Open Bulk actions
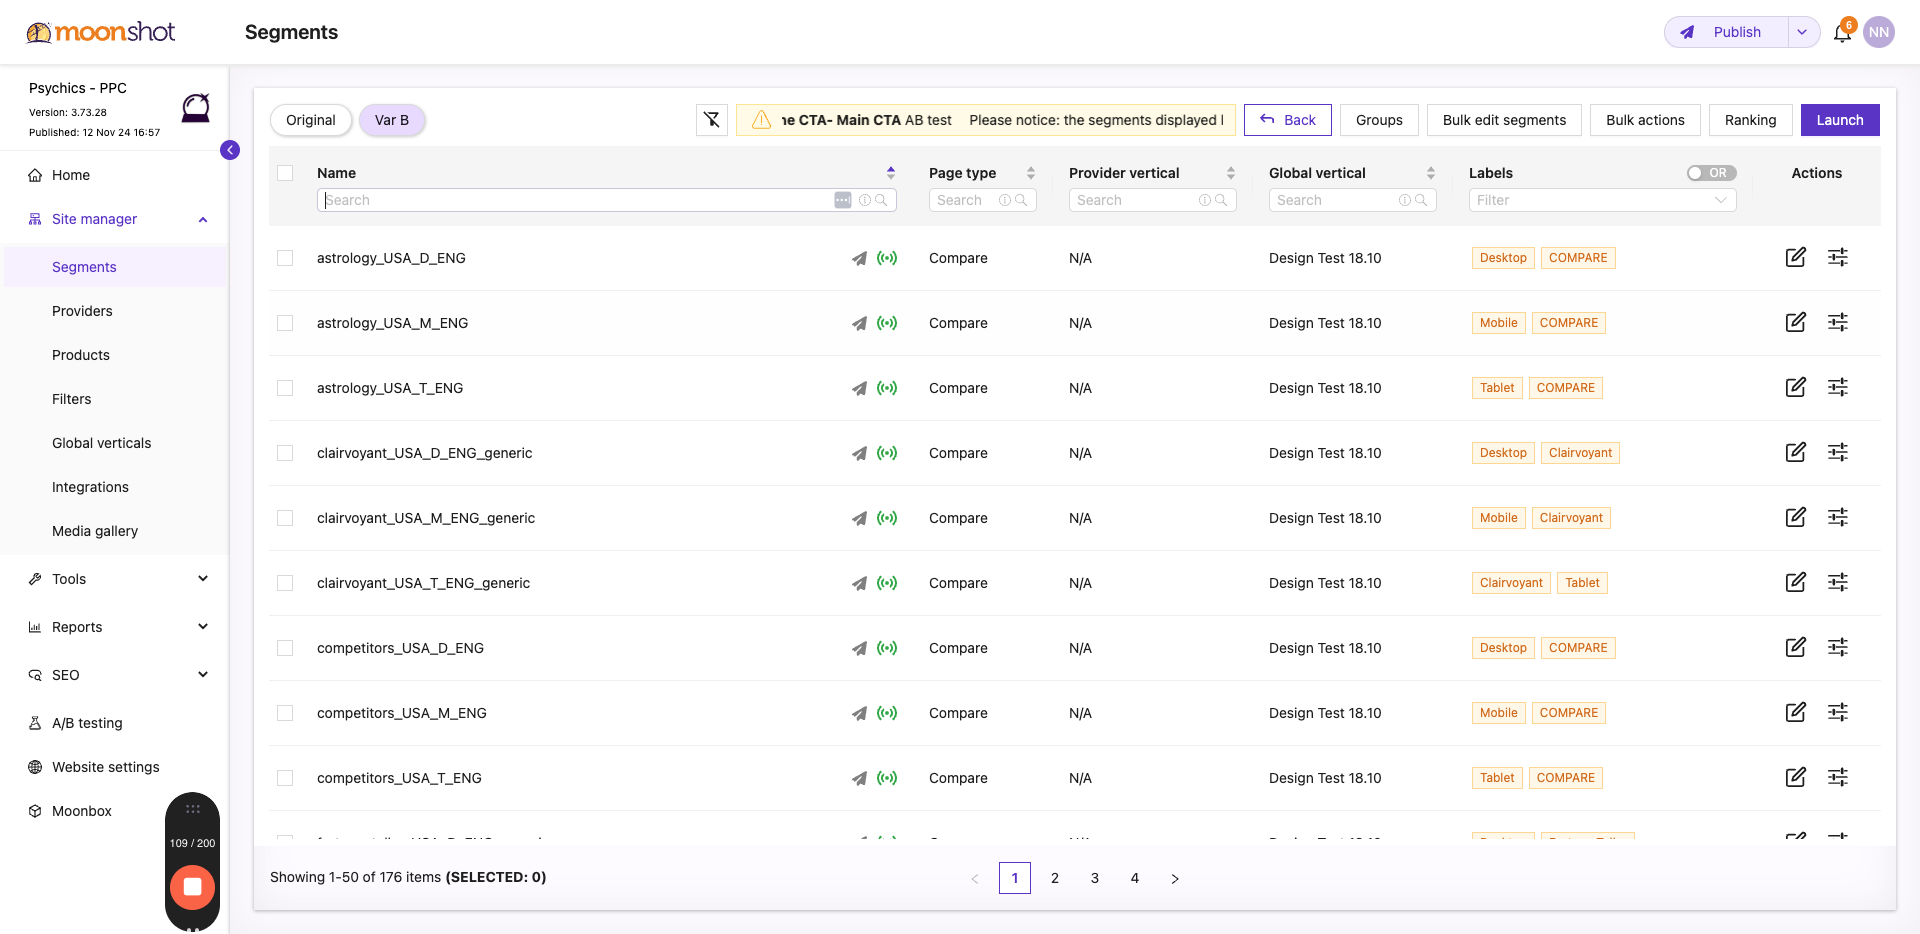 [1645, 120]
